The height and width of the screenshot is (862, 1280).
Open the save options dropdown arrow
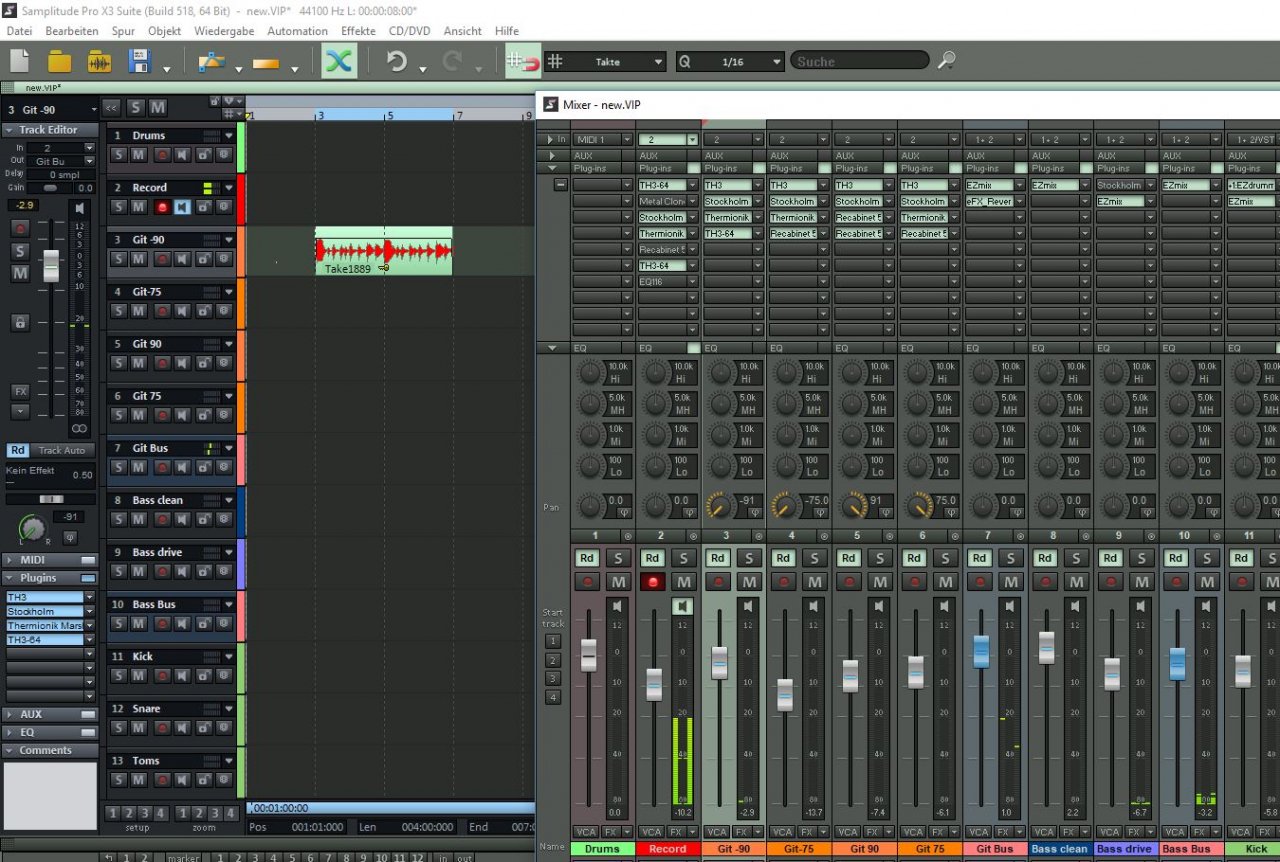[x=167, y=69]
